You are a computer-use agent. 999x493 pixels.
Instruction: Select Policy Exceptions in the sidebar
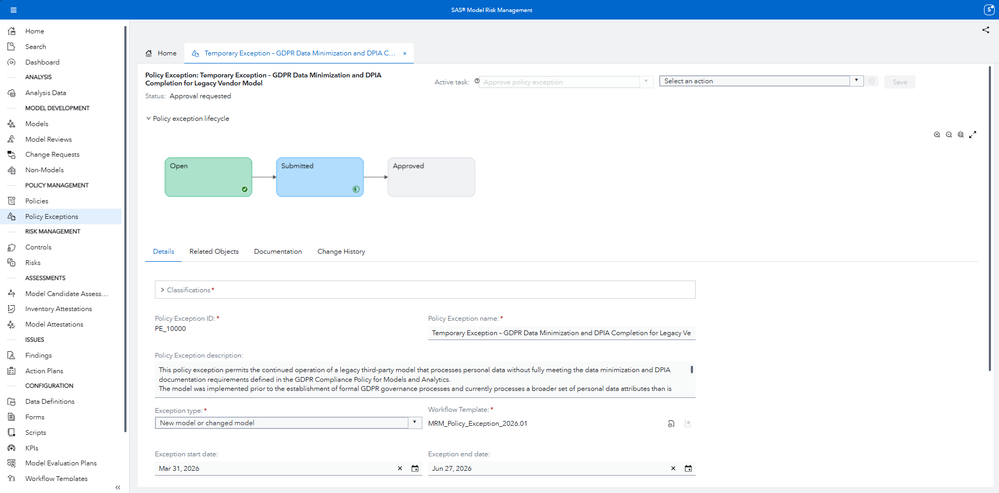point(61,217)
